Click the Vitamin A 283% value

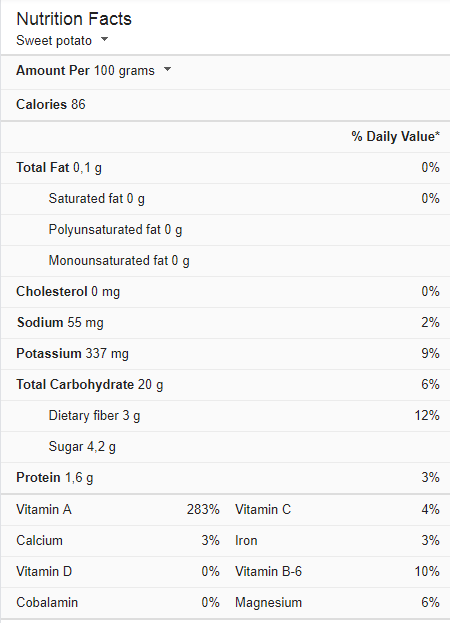[x=203, y=509]
